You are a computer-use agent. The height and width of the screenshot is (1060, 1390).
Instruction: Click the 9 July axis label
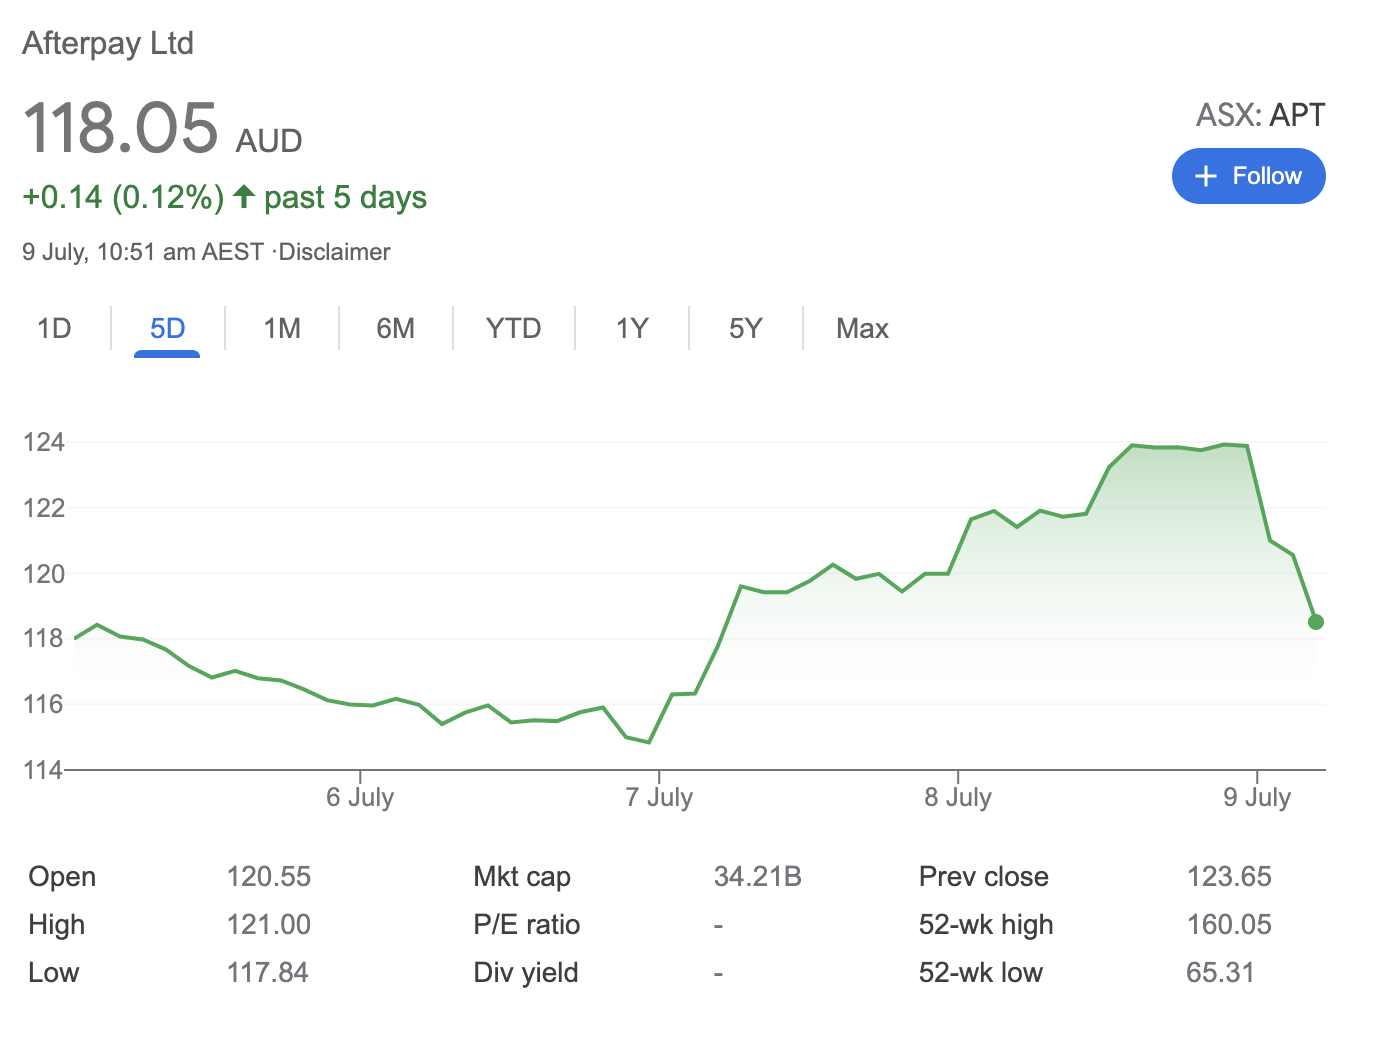[1257, 797]
